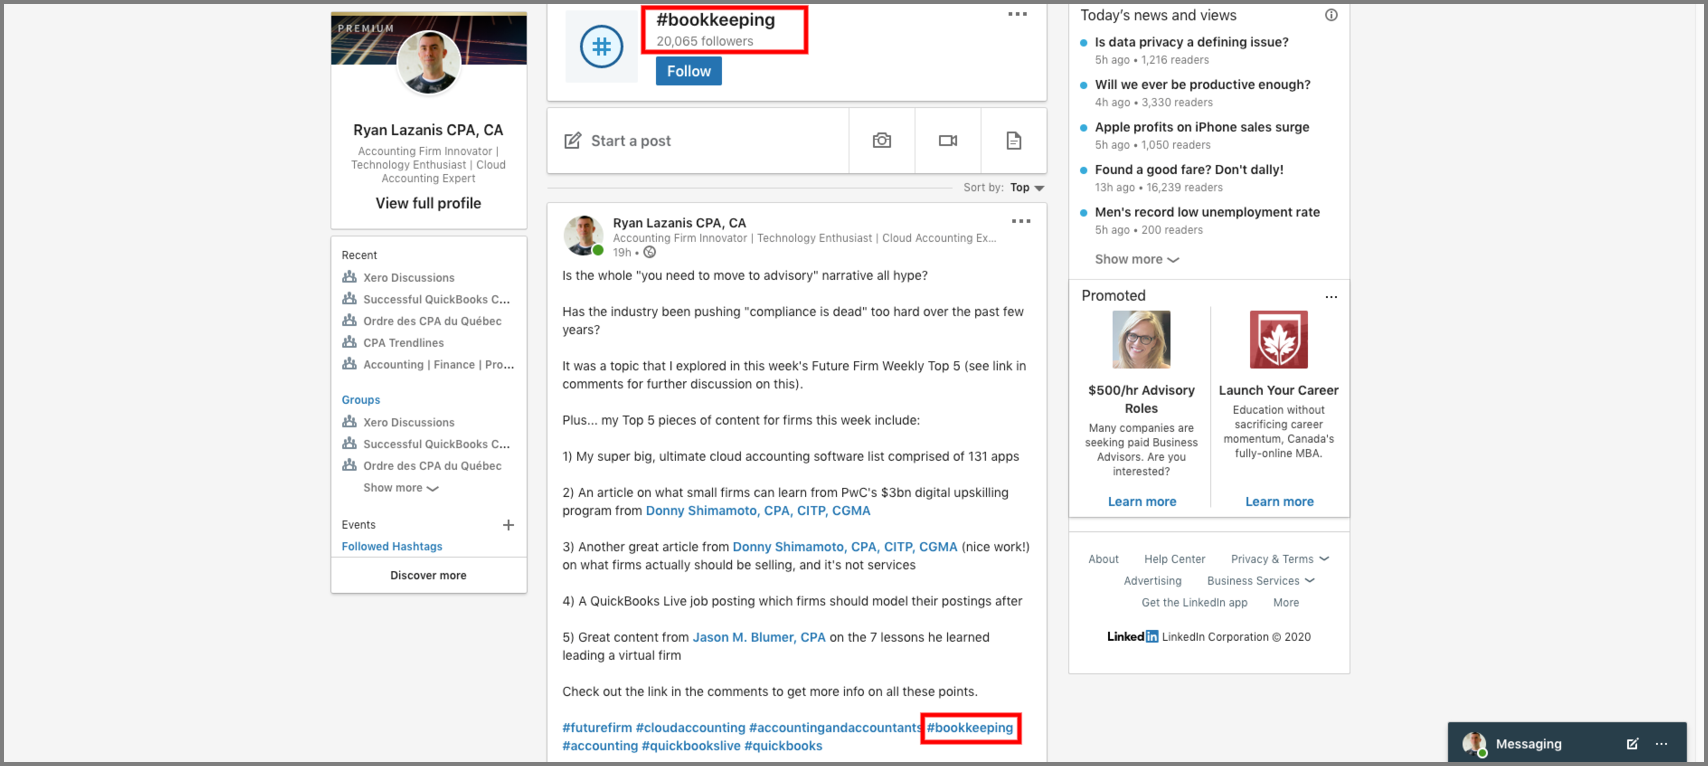This screenshot has height=766, width=1708.
Task: Click the sidebar profile photo
Action: click(428, 62)
